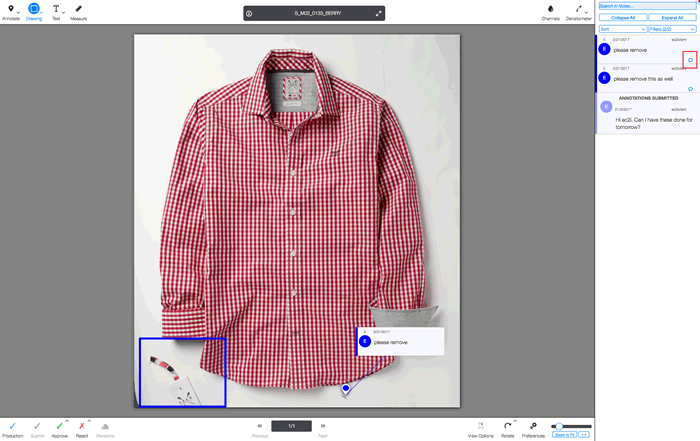Click the Approve checkmark icon
The height and width of the screenshot is (441, 700).
(x=59, y=426)
